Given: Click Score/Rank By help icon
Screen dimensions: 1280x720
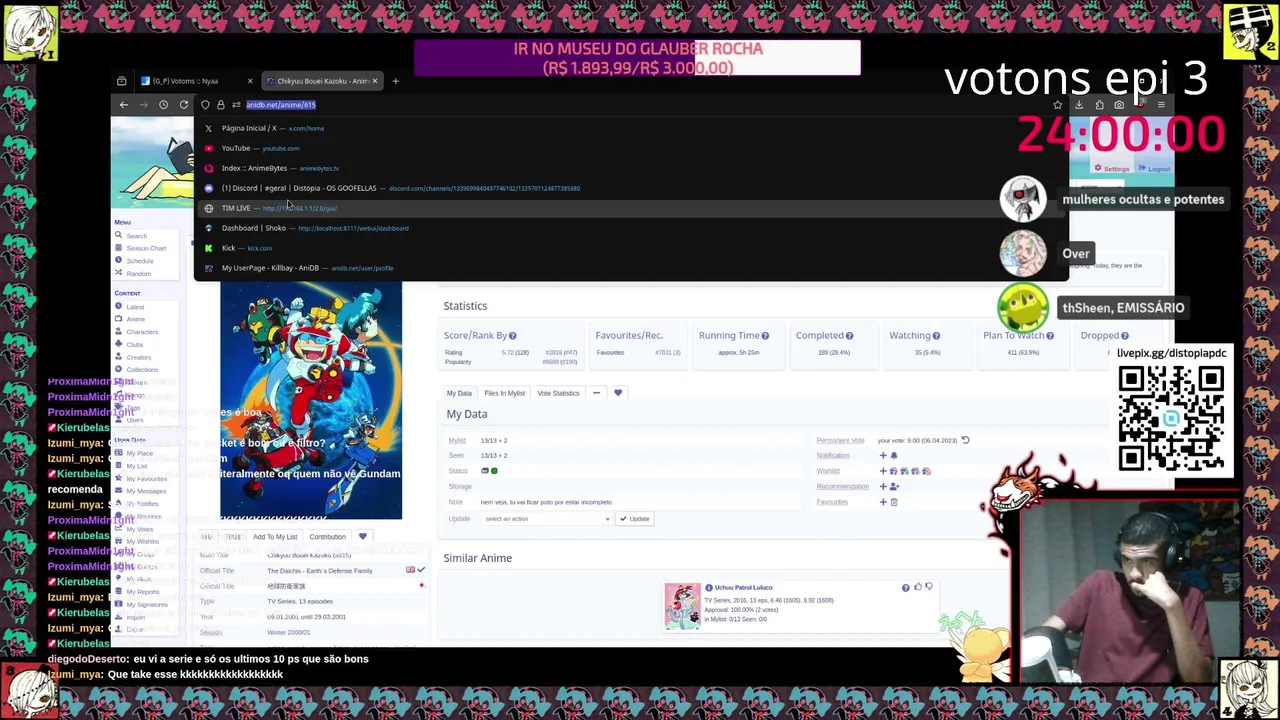Looking at the screenshot, I should tap(512, 336).
